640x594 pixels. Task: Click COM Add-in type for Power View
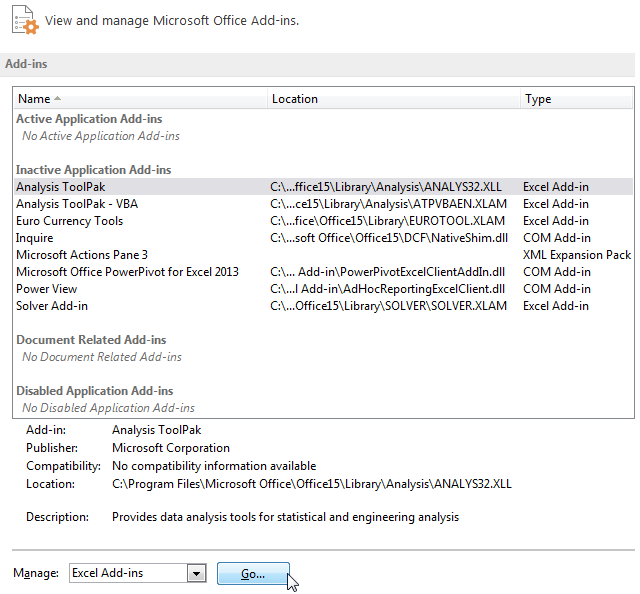[557, 289]
